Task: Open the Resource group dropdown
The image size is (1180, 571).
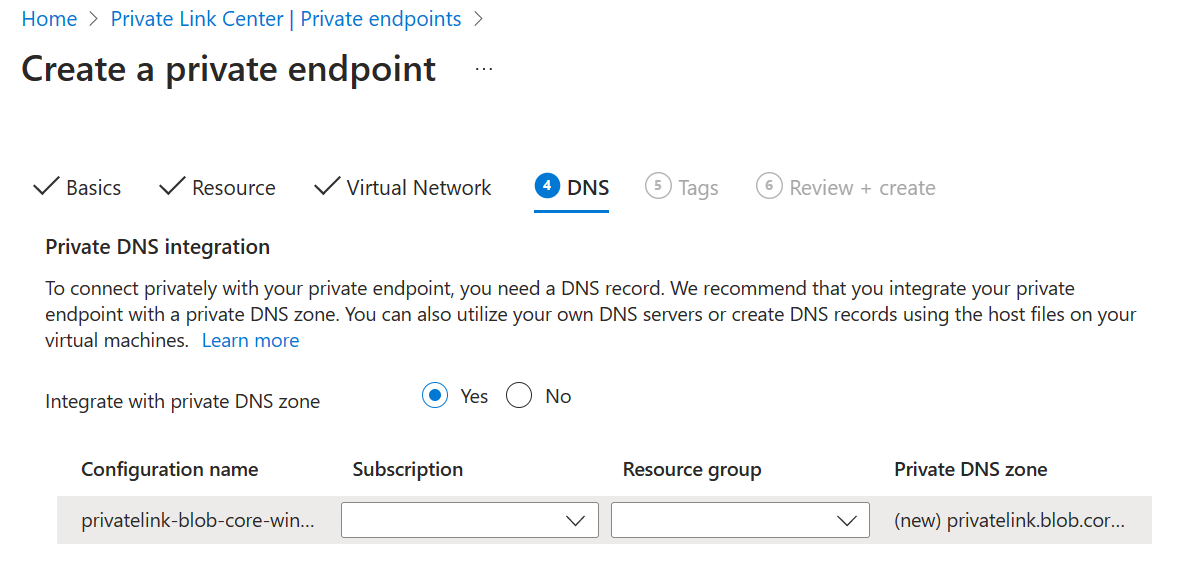Action: click(x=741, y=520)
